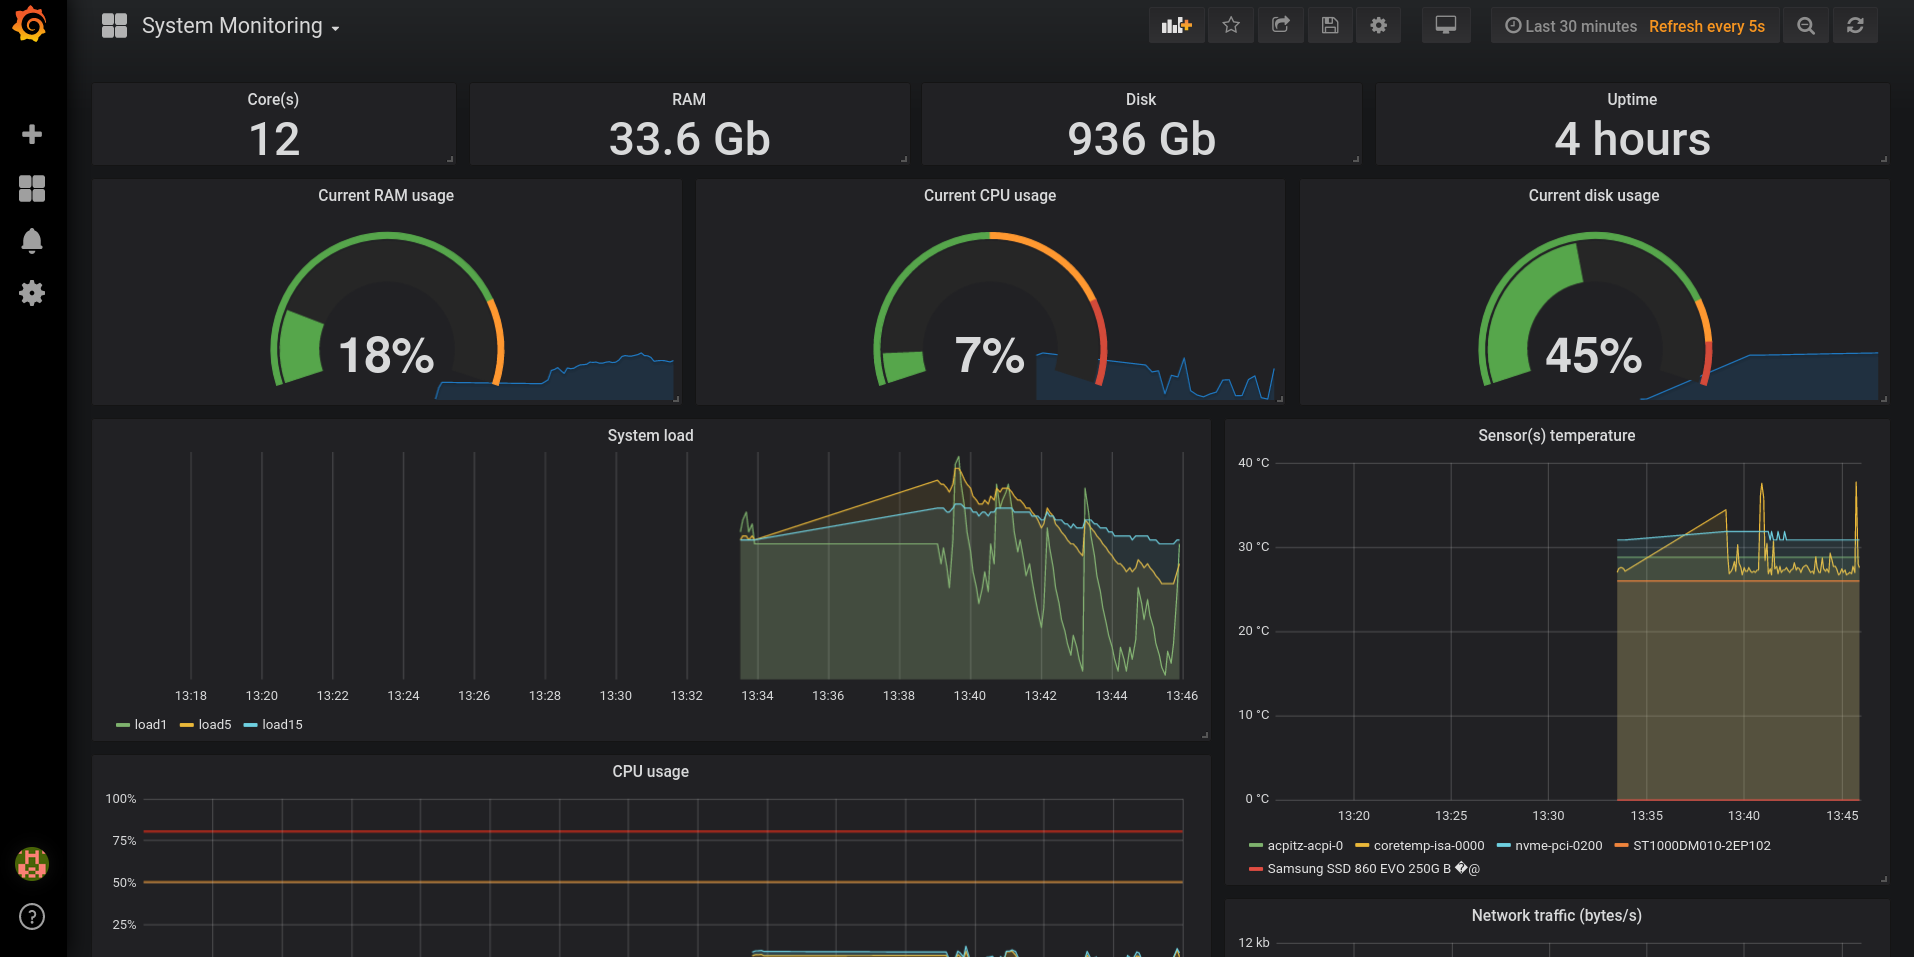Star this dashboard as favorite
This screenshot has height=957, width=1914.
click(1231, 25)
